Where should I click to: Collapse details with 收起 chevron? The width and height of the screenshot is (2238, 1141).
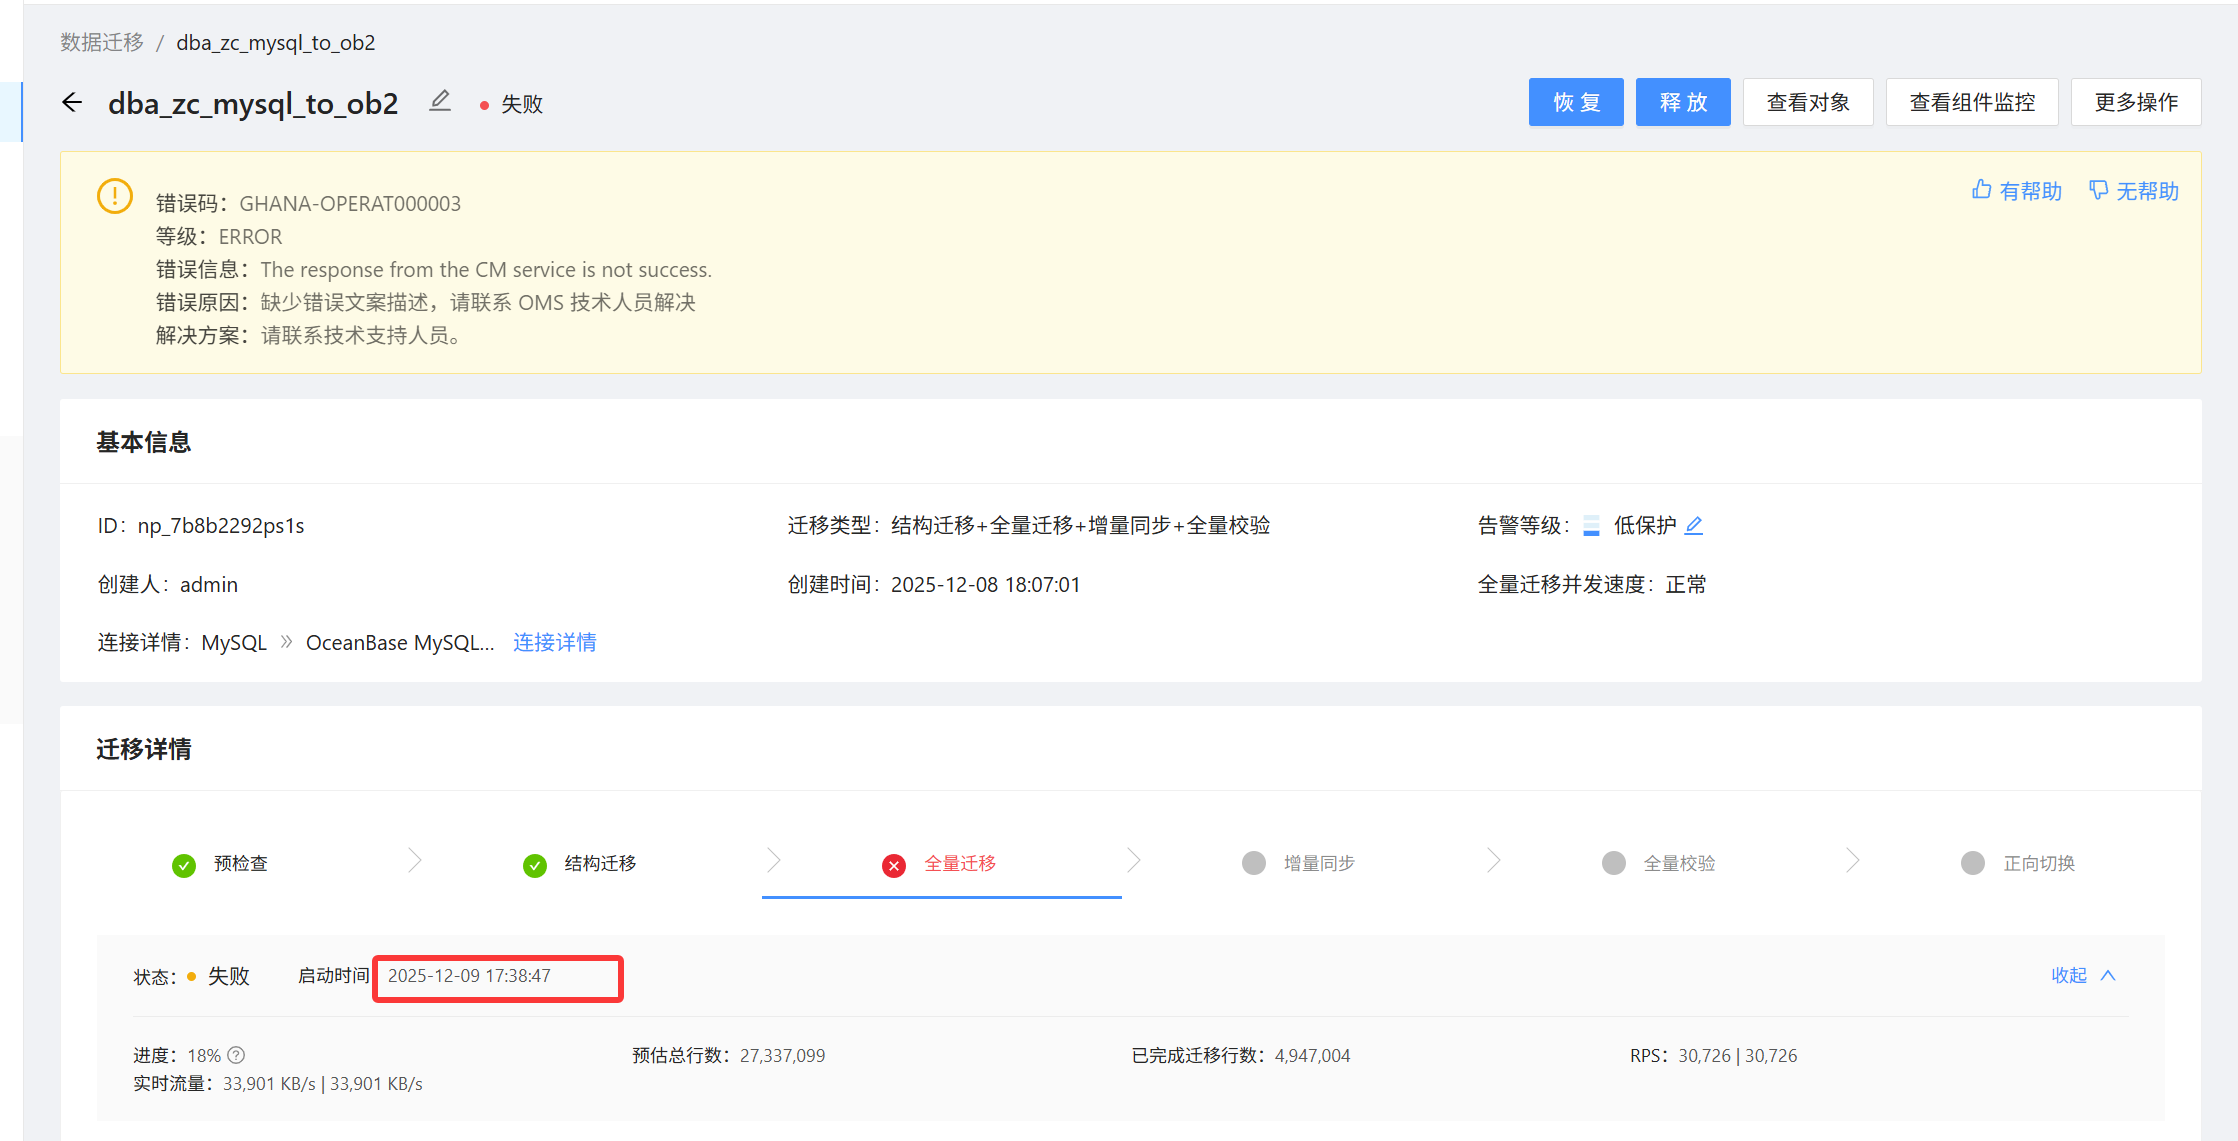[2108, 976]
